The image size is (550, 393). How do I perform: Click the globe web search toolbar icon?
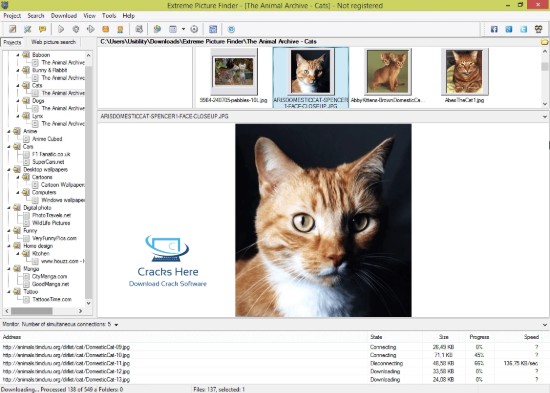[x=157, y=29]
